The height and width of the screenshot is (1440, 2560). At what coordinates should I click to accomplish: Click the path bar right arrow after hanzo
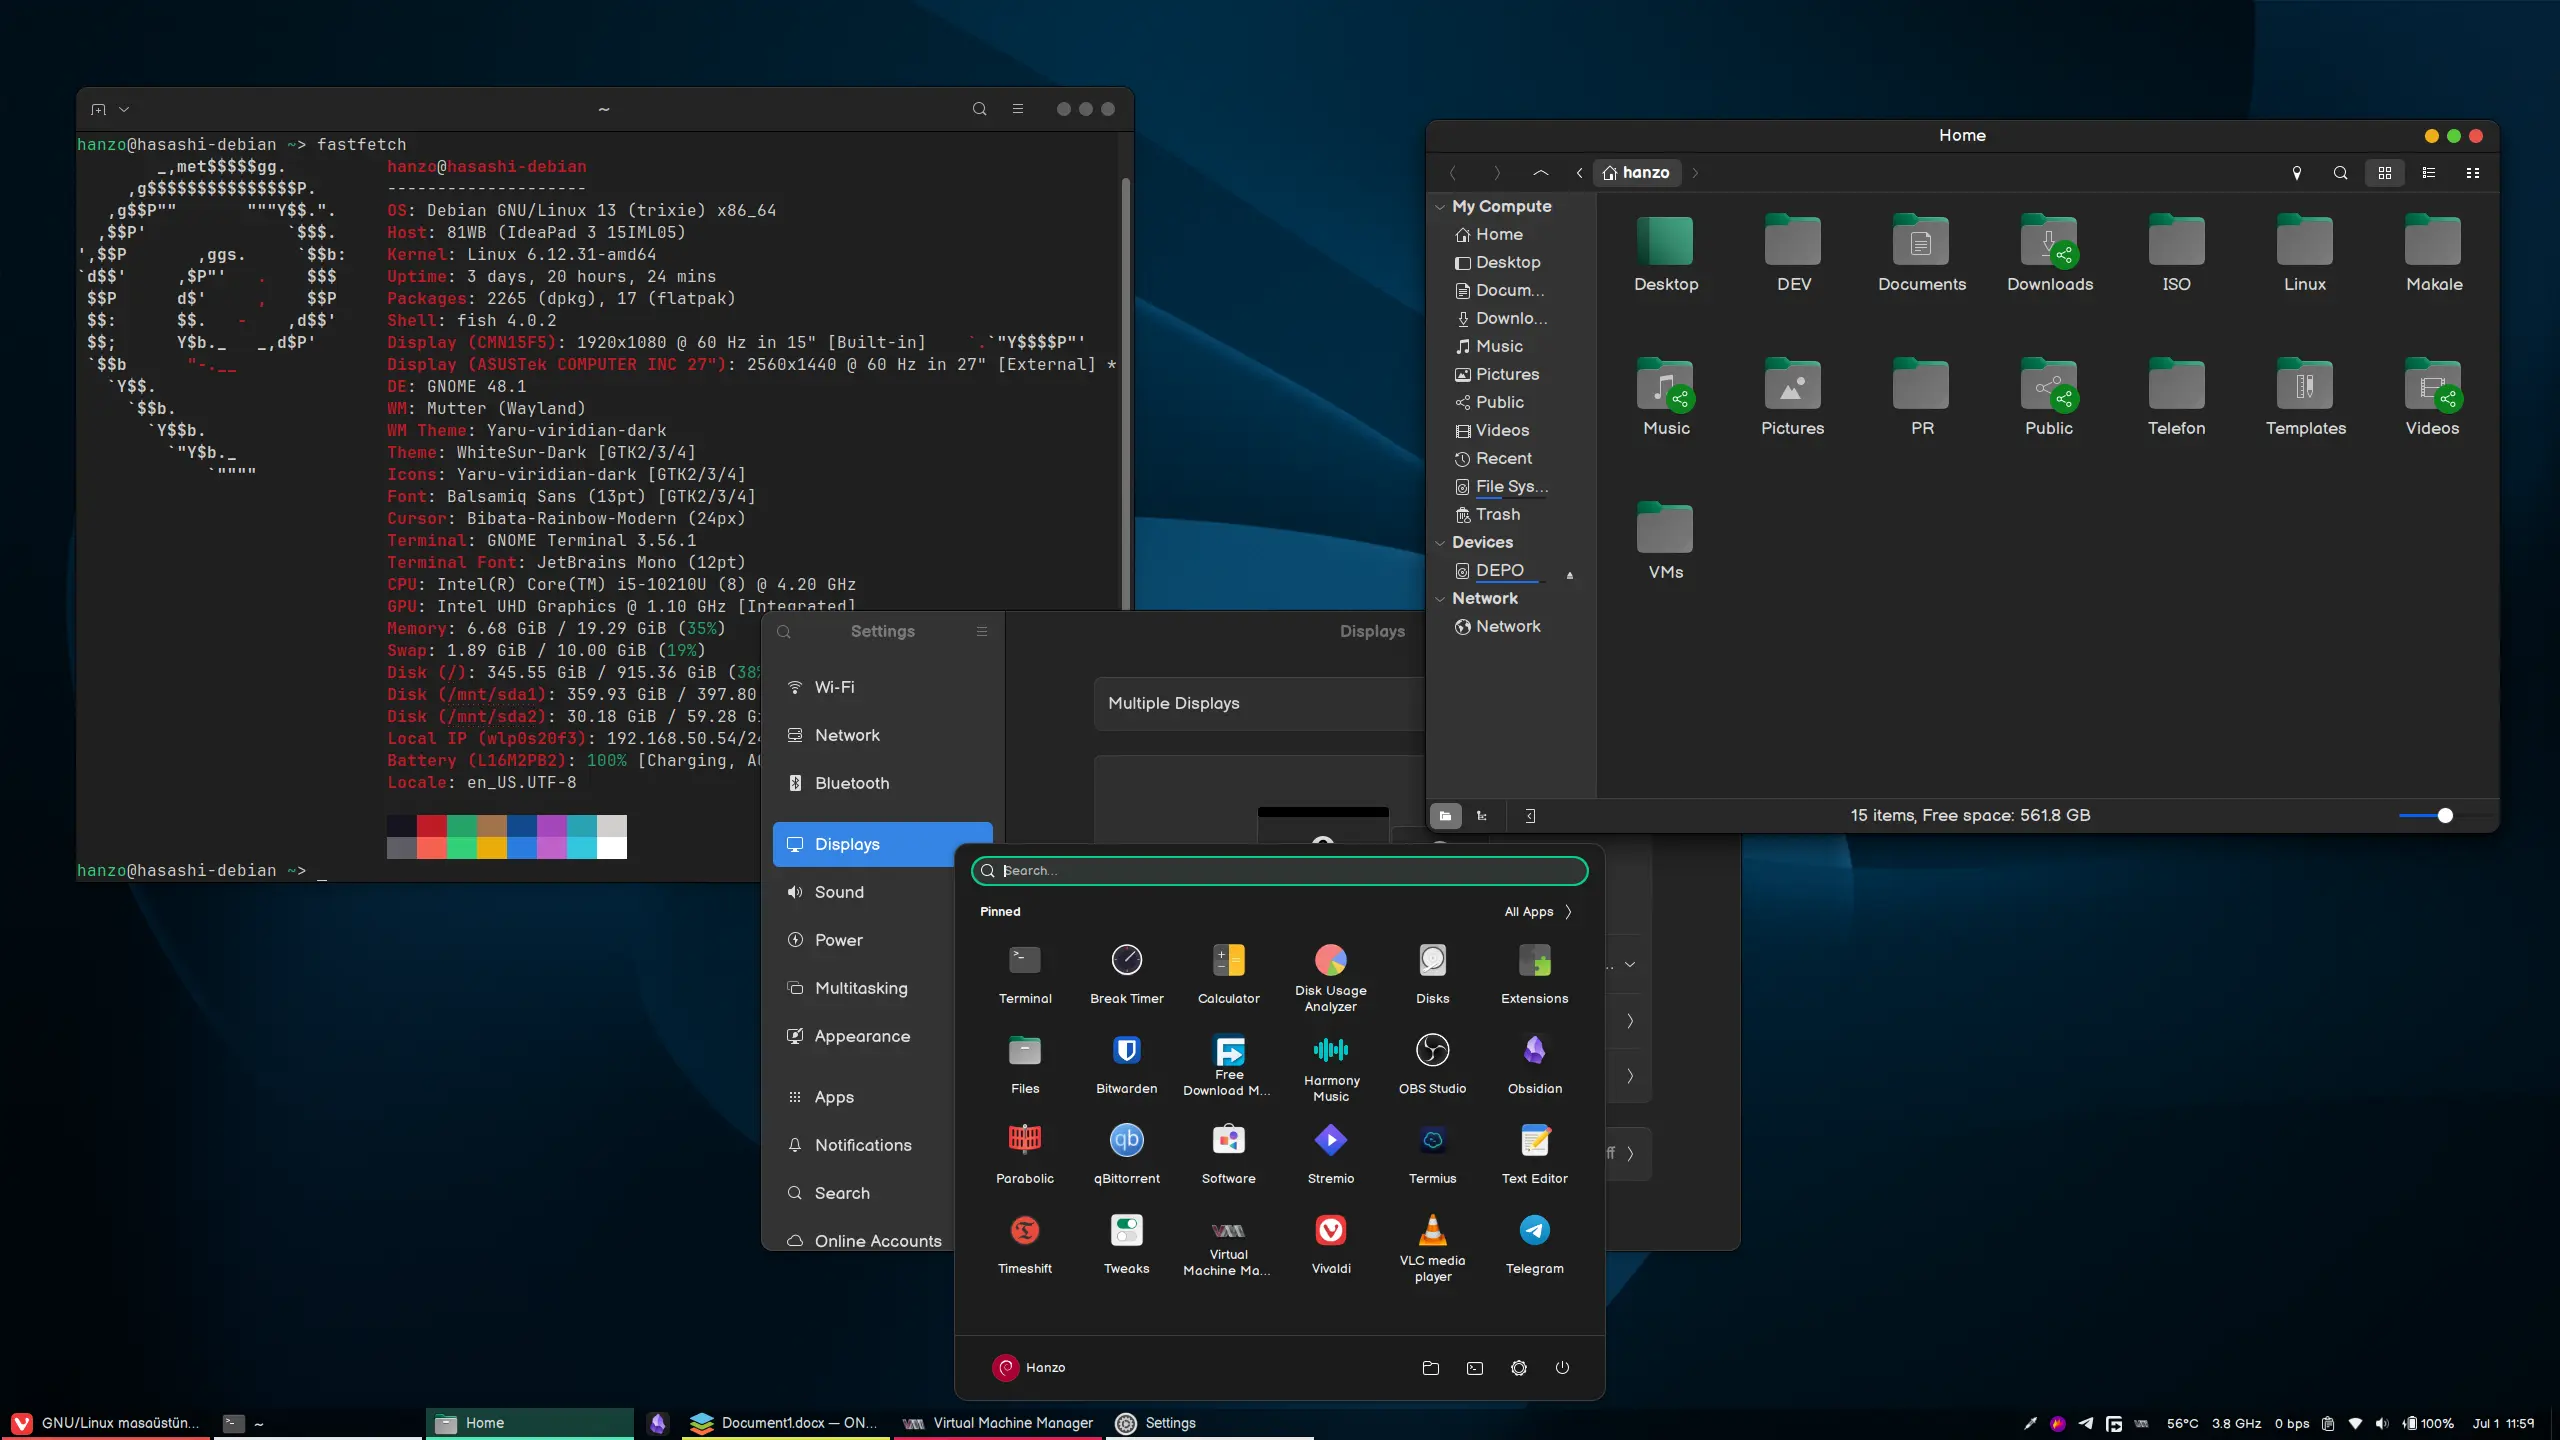[1694, 173]
